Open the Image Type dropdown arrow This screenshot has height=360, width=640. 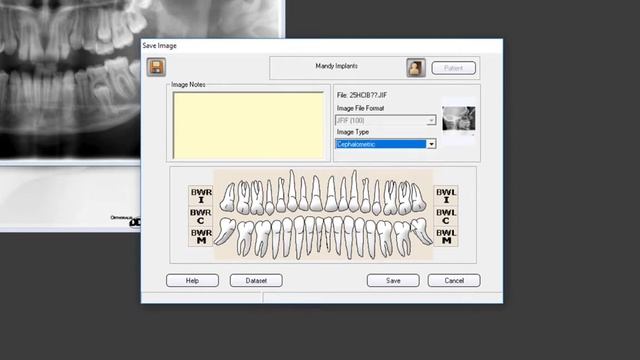click(x=431, y=144)
